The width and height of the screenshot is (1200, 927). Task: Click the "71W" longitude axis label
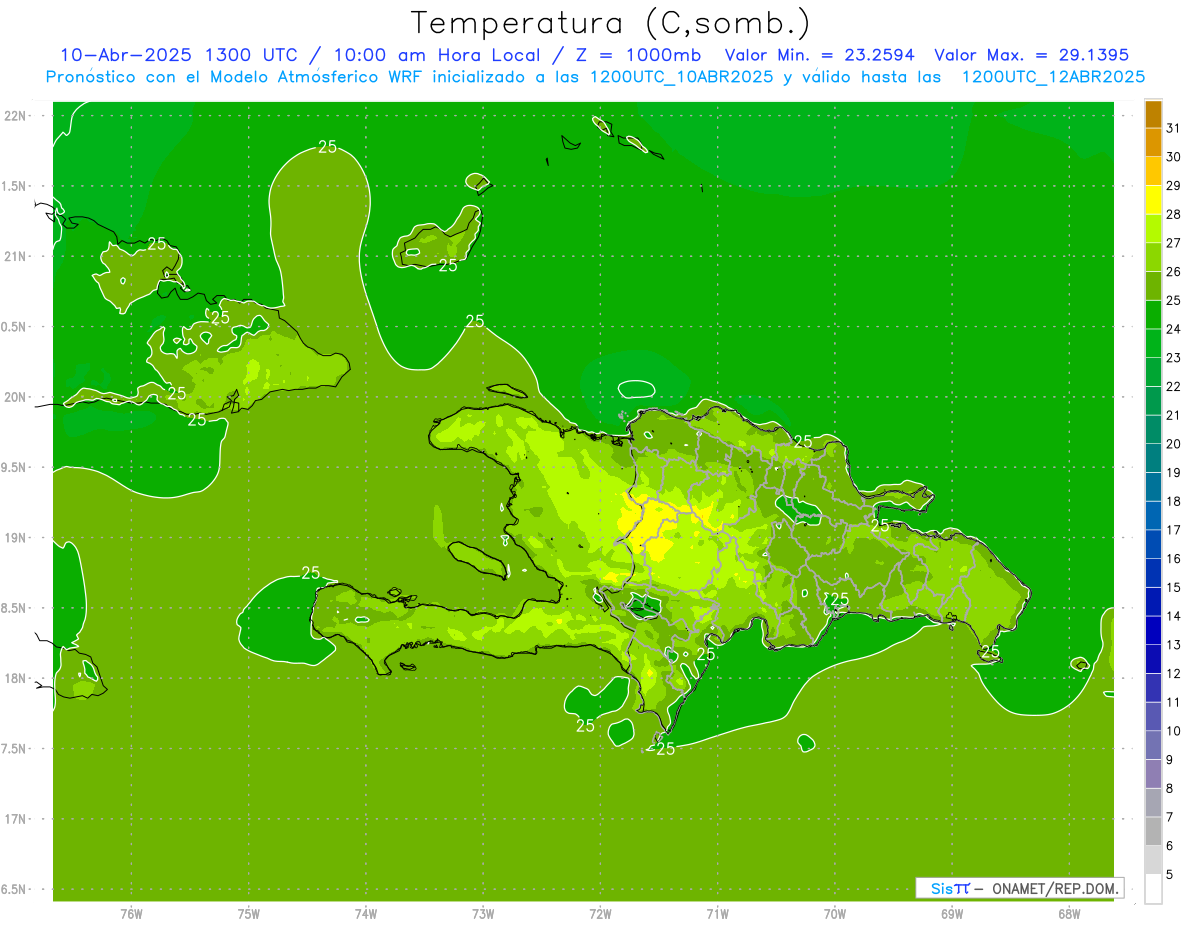(717, 914)
